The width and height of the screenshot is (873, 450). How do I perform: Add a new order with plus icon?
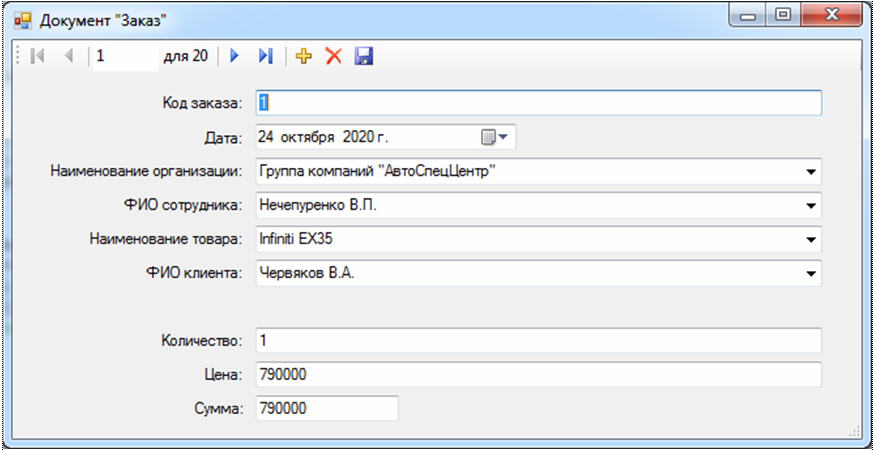[x=304, y=57]
